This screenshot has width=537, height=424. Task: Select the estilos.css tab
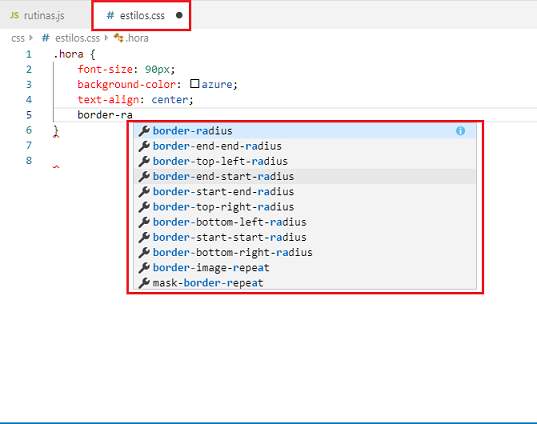[141, 15]
